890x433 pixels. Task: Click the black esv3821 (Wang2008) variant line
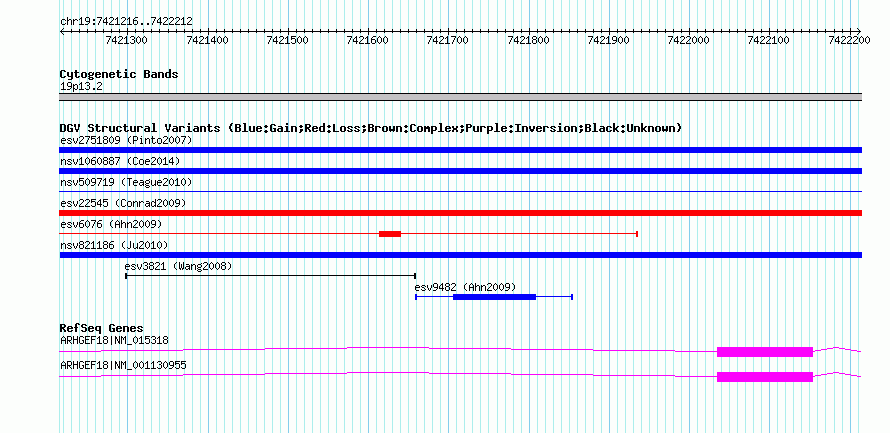(271, 276)
